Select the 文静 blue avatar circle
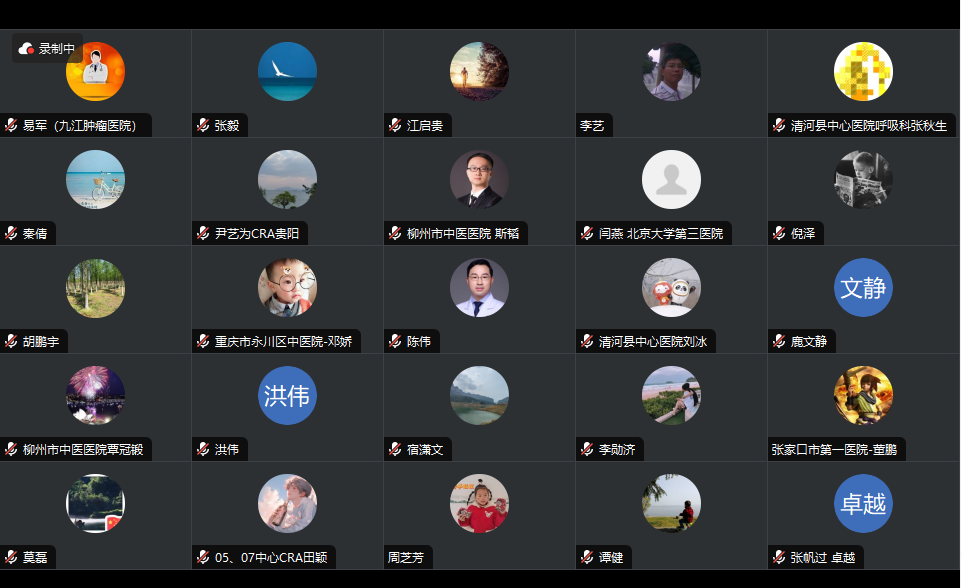The width and height of the screenshot is (962, 588). tap(863, 287)
